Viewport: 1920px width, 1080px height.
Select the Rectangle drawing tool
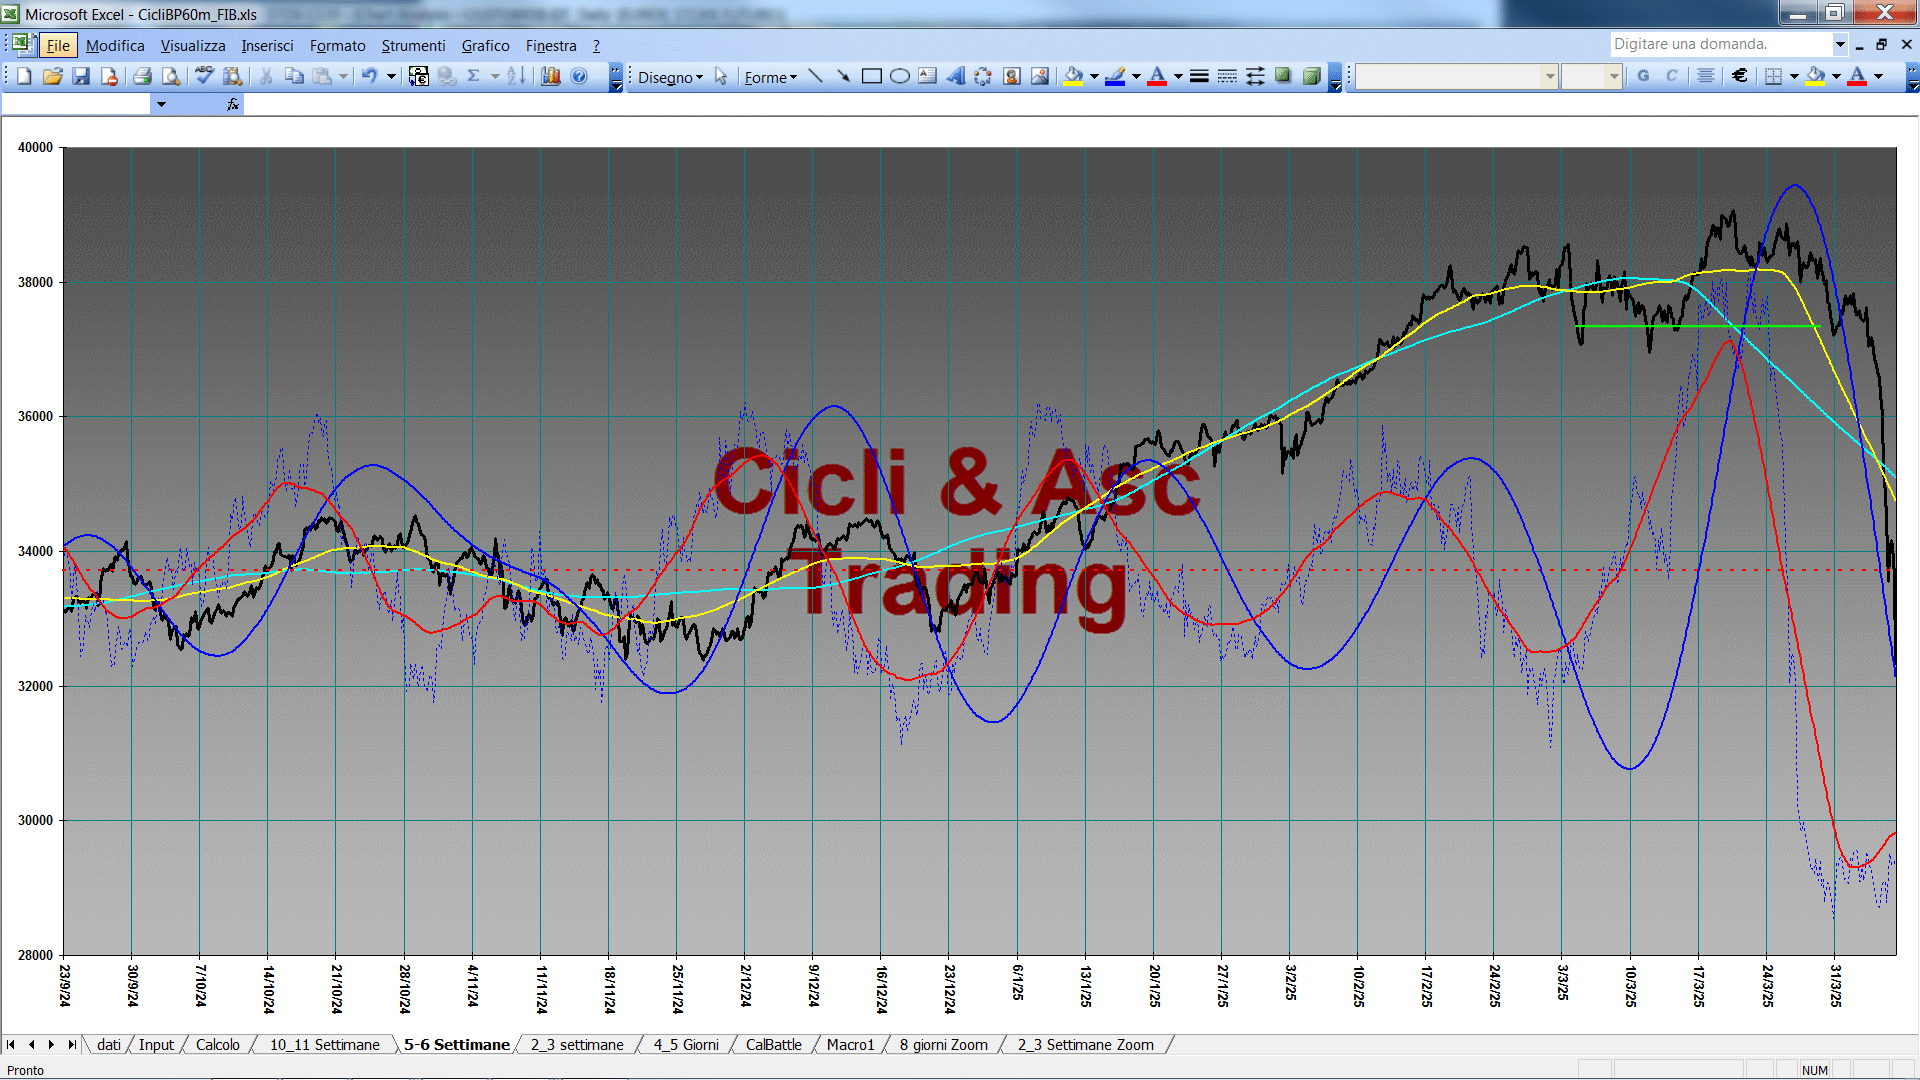(871, 76)
